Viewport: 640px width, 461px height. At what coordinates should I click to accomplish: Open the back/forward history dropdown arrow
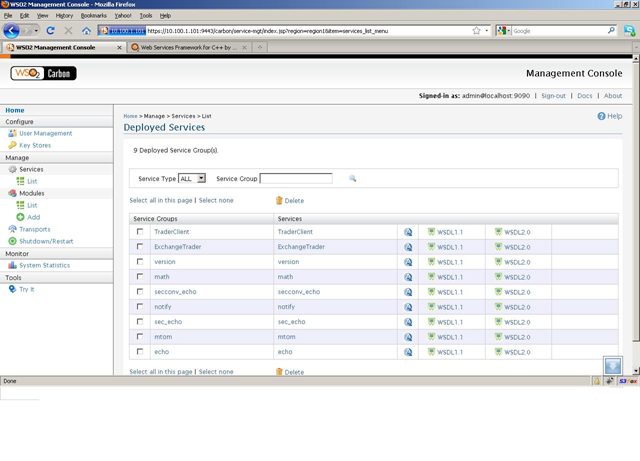[x=36, y=31]
